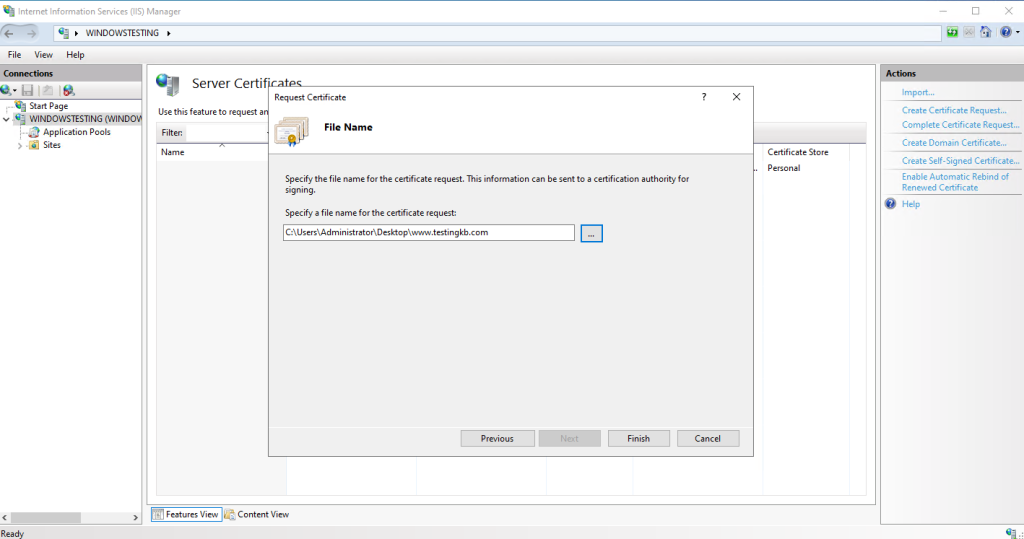This screenshot has width=1024, height=539.
Task: Click the Save connections floppy icon
Action: tap(27, 90)
